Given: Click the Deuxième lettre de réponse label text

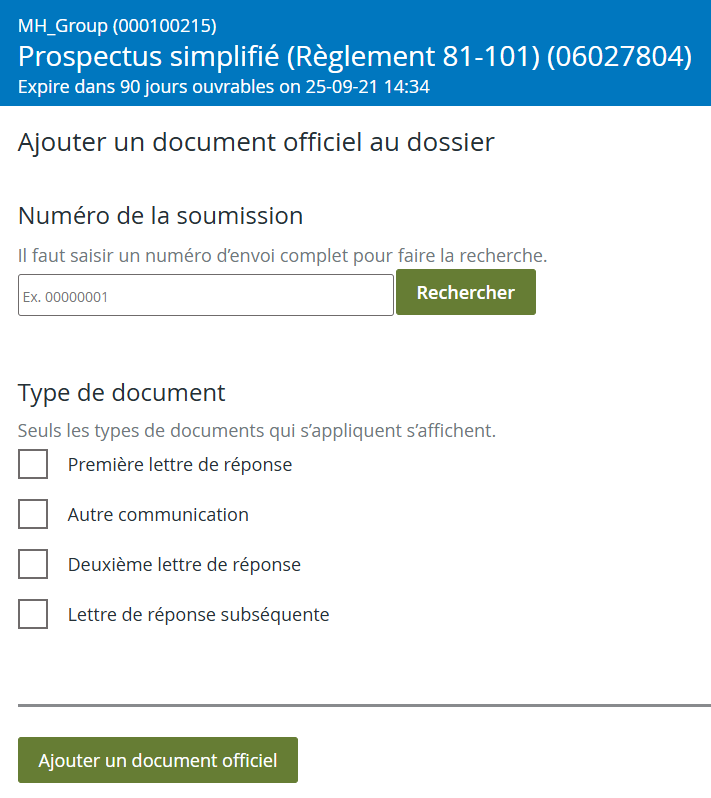Looking at the screenshot, I should pyautogui.click(x=184, y=565).
